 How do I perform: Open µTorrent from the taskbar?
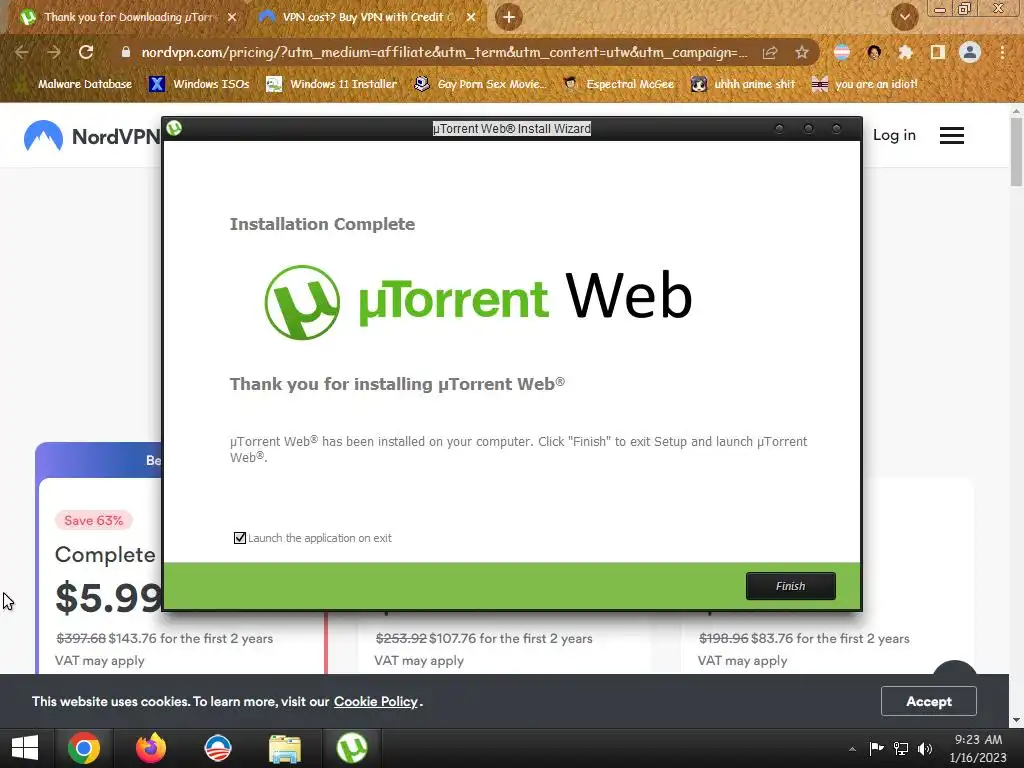coord(352,748)
